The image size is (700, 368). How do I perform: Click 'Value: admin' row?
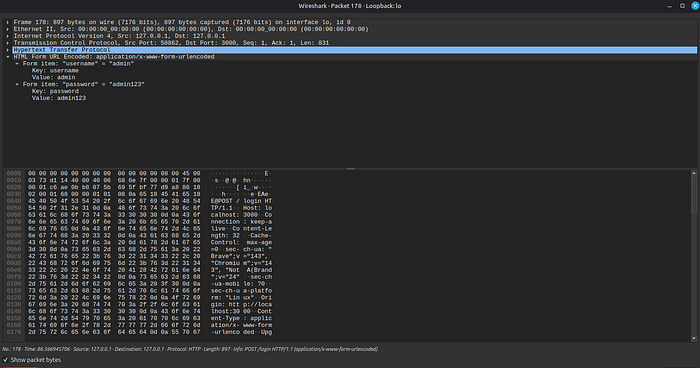click(53, 77)
